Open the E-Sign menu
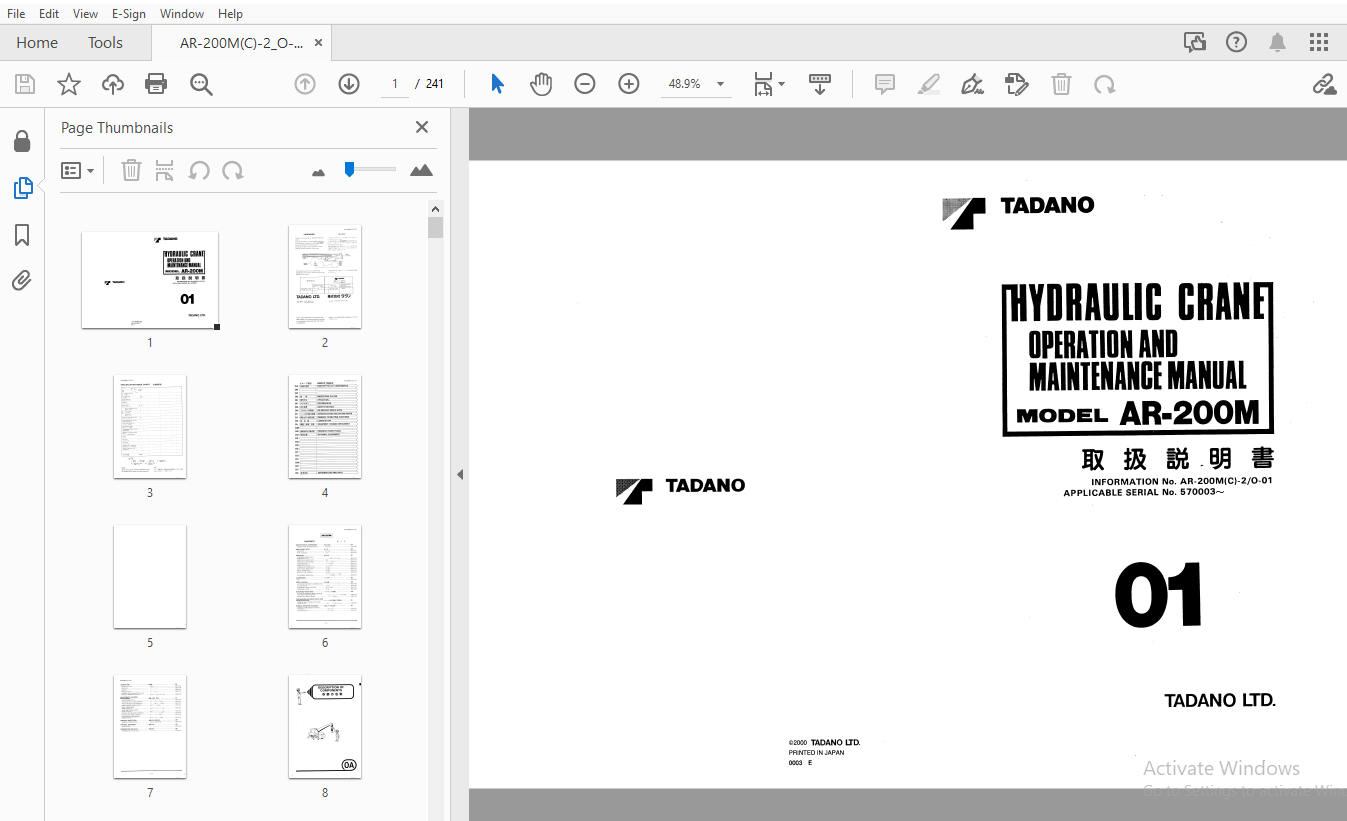 [129, 14]
